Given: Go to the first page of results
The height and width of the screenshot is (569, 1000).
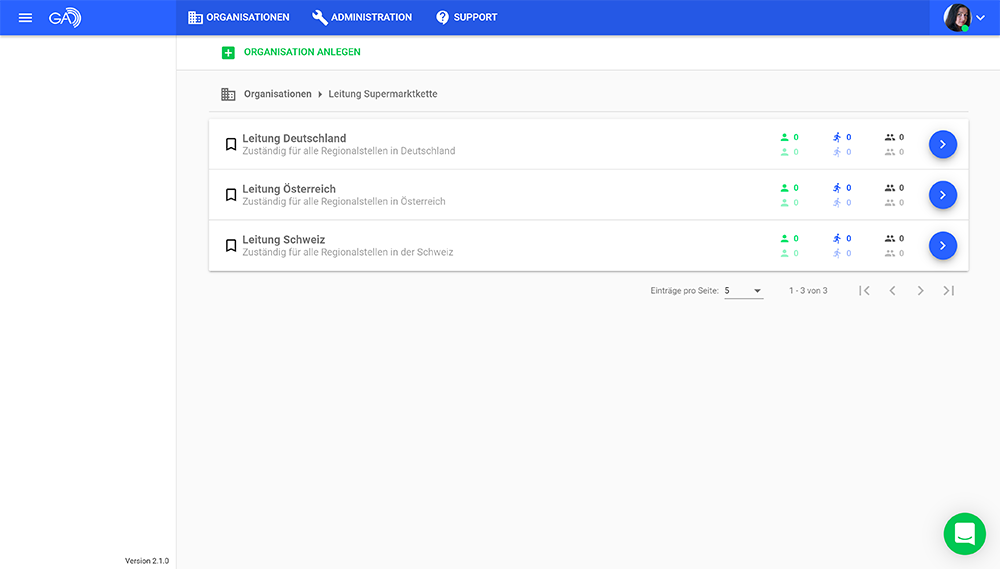Looking at the screenshot, I should coord(864,291).
